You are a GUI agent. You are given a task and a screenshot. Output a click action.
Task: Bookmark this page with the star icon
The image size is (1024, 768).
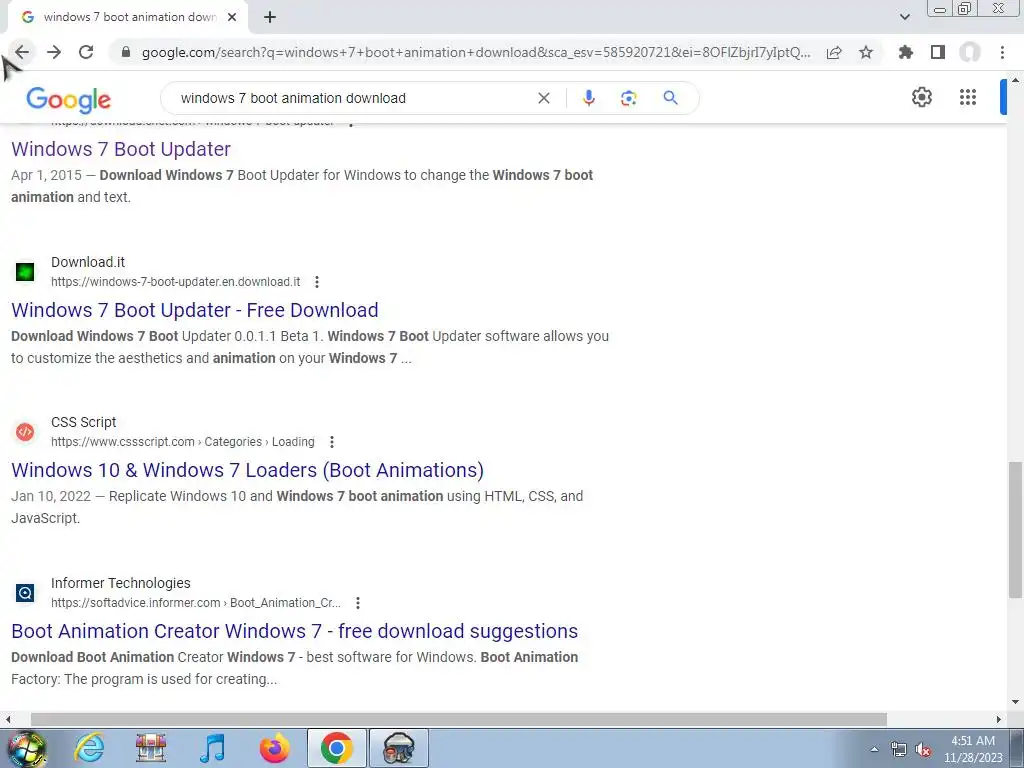tap(866, 52)
